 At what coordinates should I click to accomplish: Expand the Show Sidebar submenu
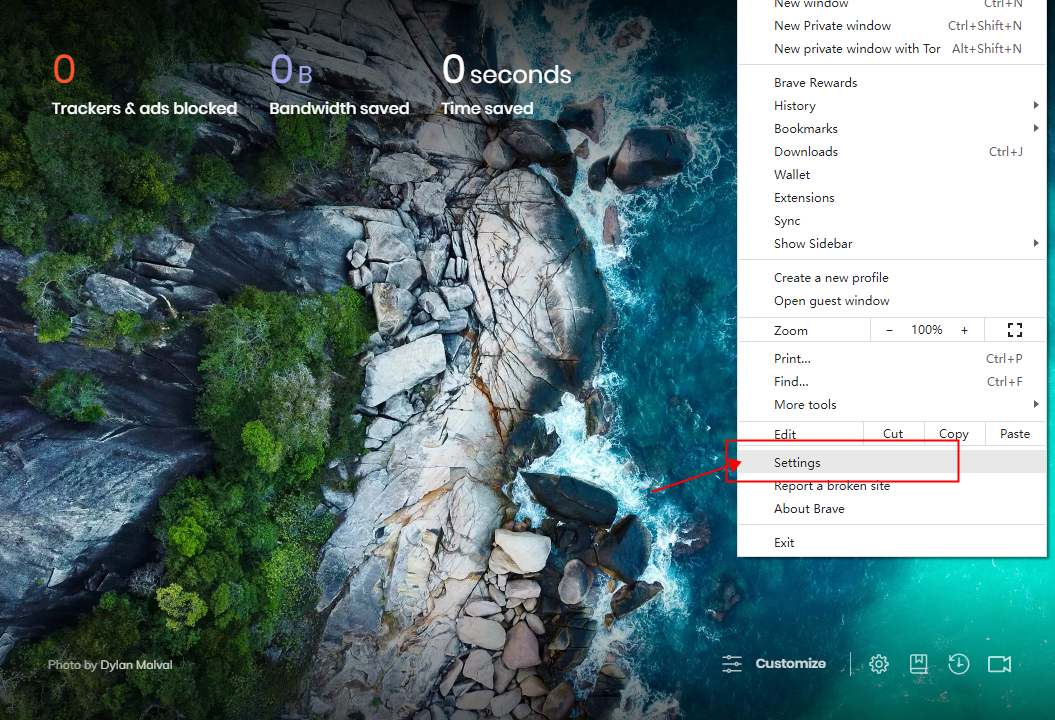click(x=1035, y=244)
